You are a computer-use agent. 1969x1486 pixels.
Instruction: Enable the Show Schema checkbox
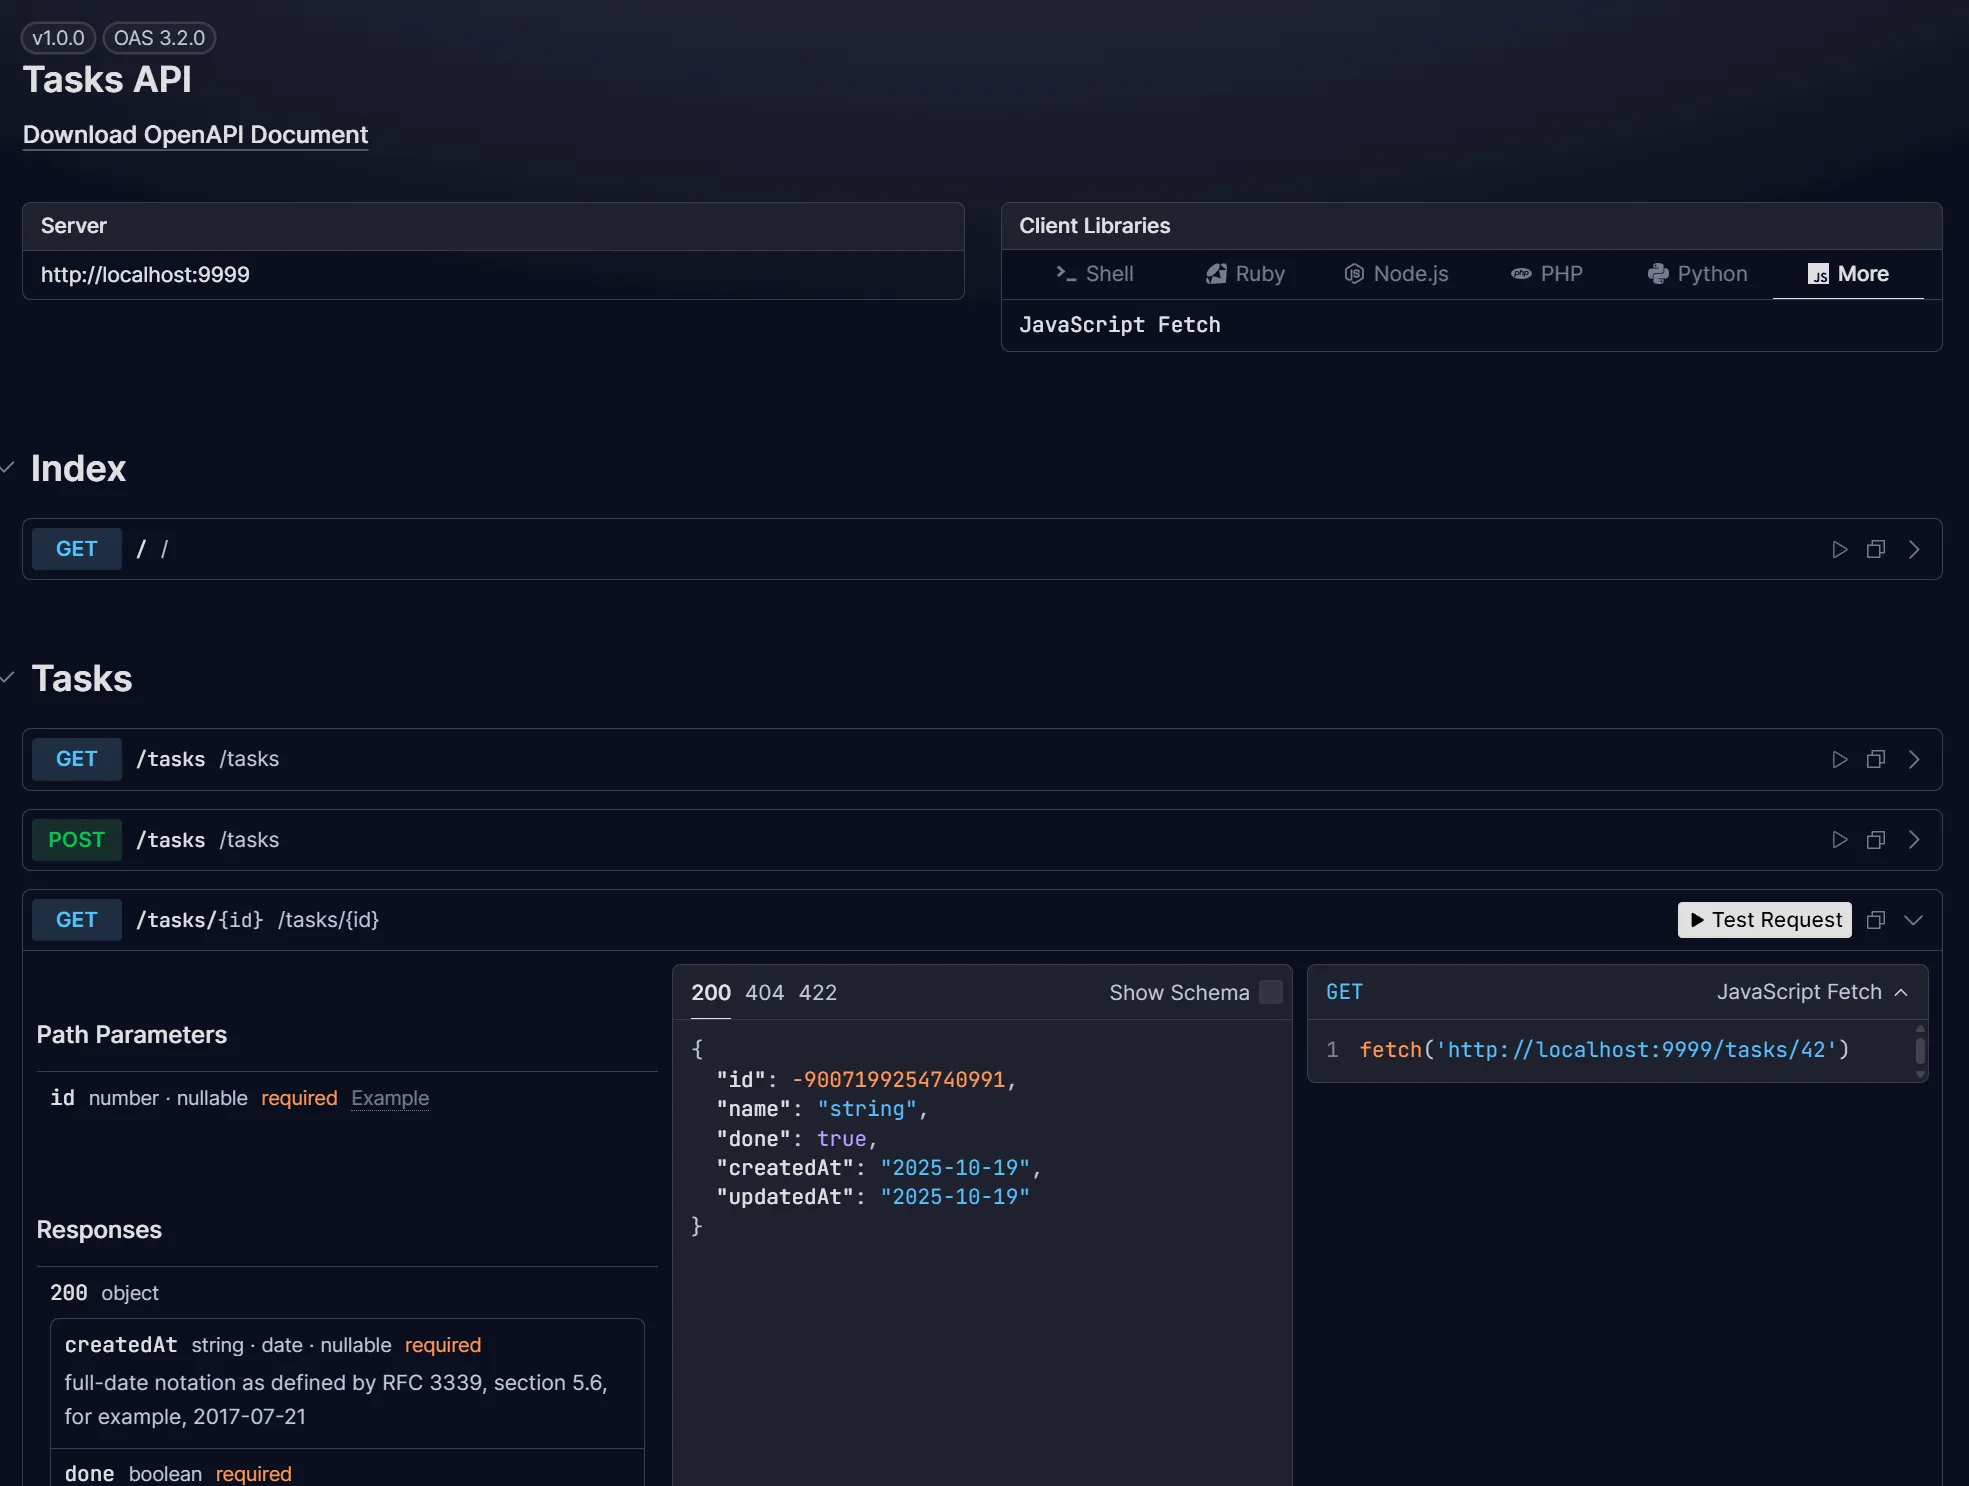[x=1270, y=992]
